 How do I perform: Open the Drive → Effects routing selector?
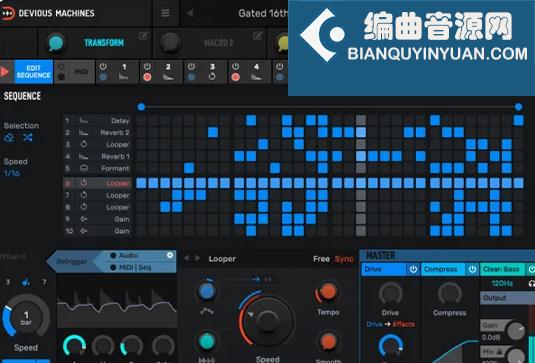[390, 324]
